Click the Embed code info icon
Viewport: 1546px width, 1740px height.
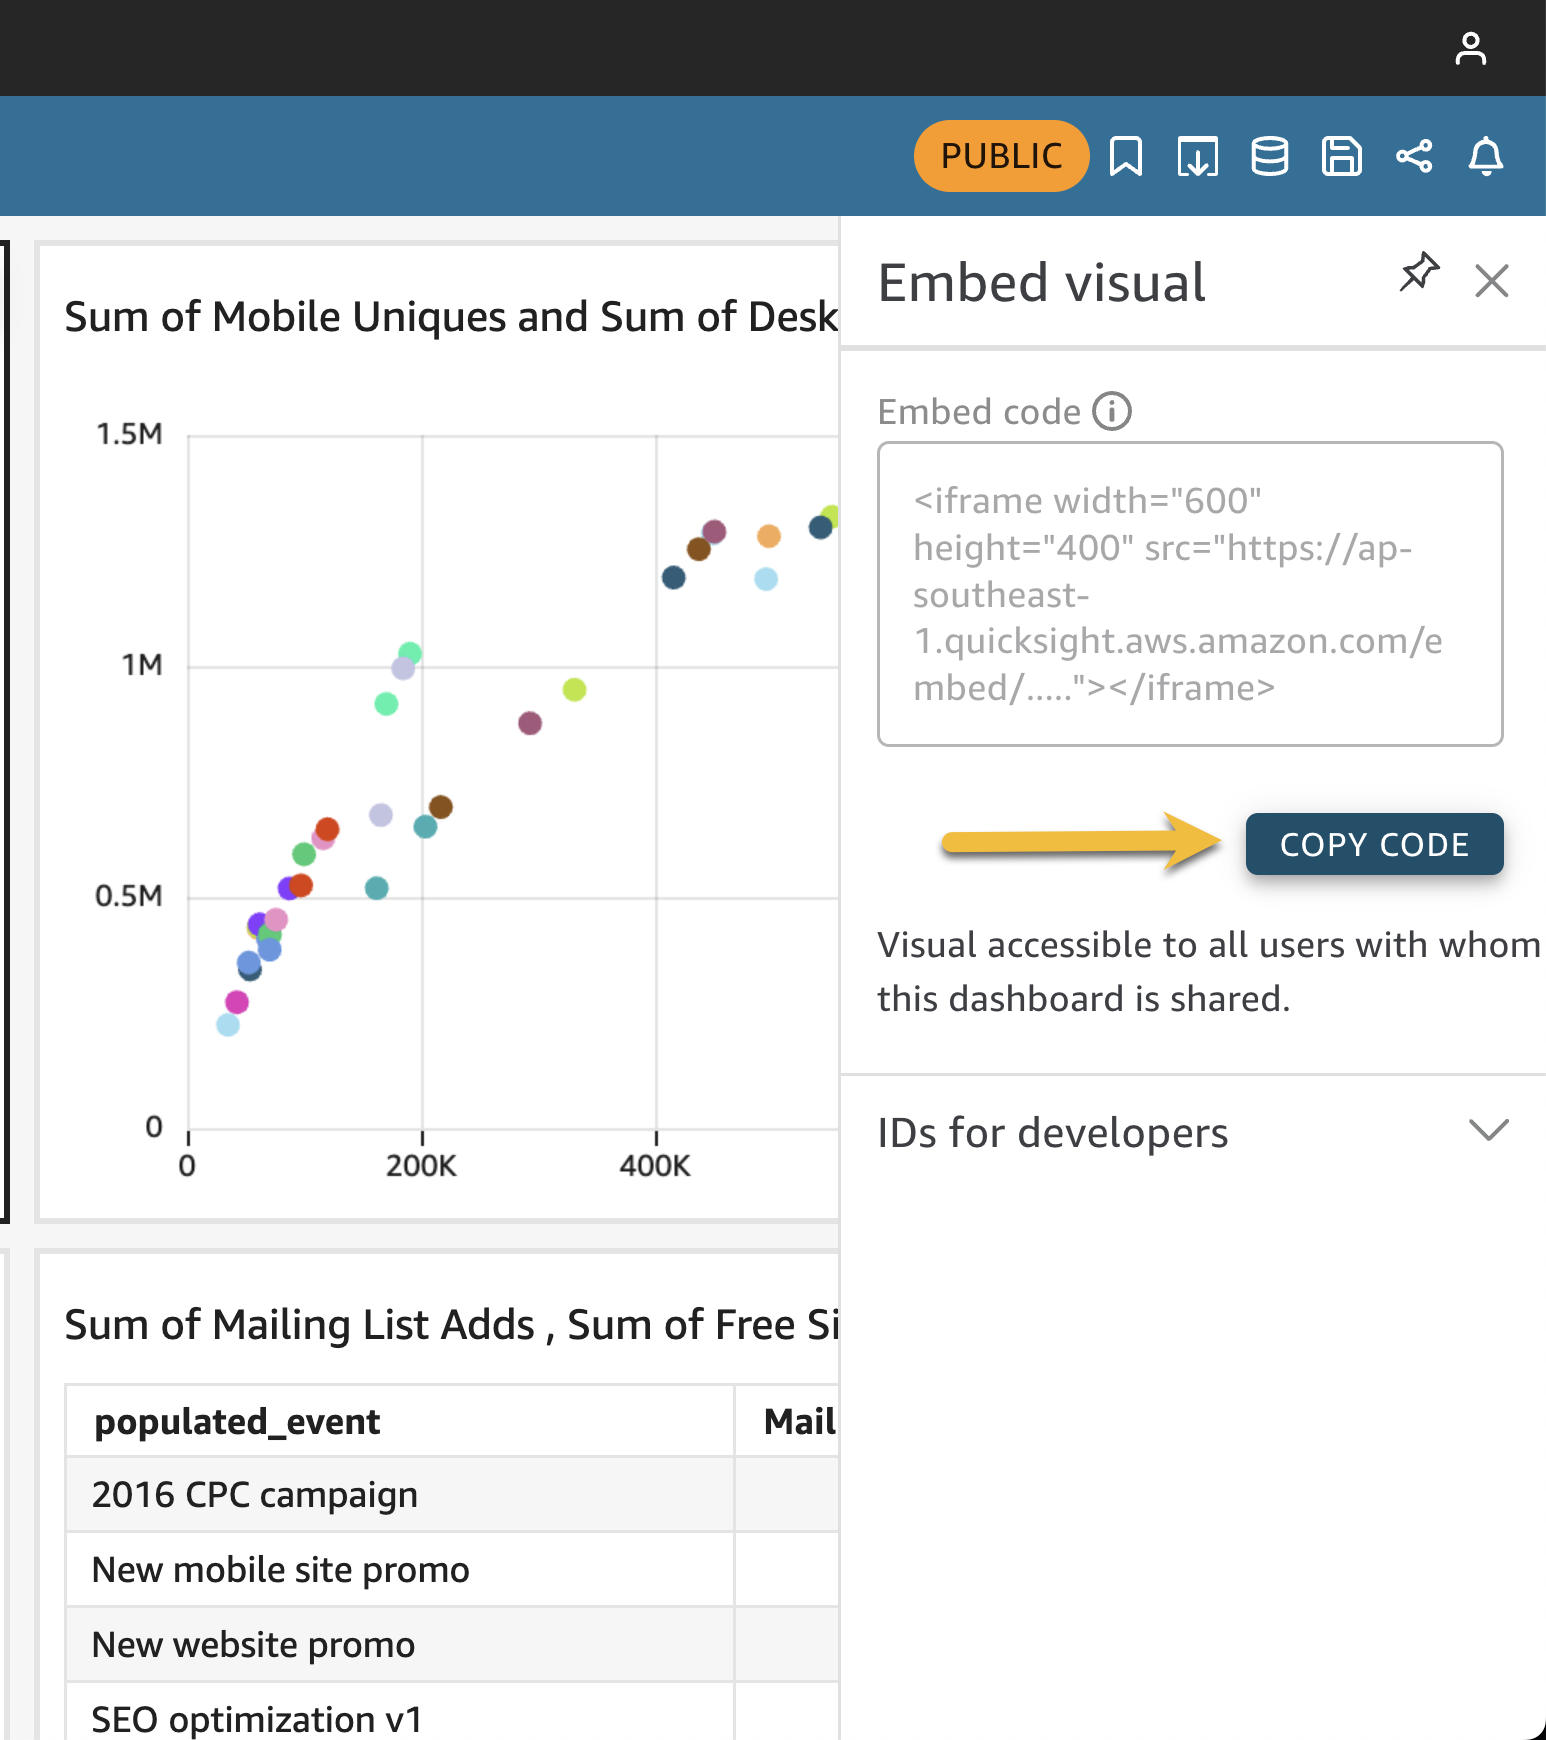coord(1111,411)
